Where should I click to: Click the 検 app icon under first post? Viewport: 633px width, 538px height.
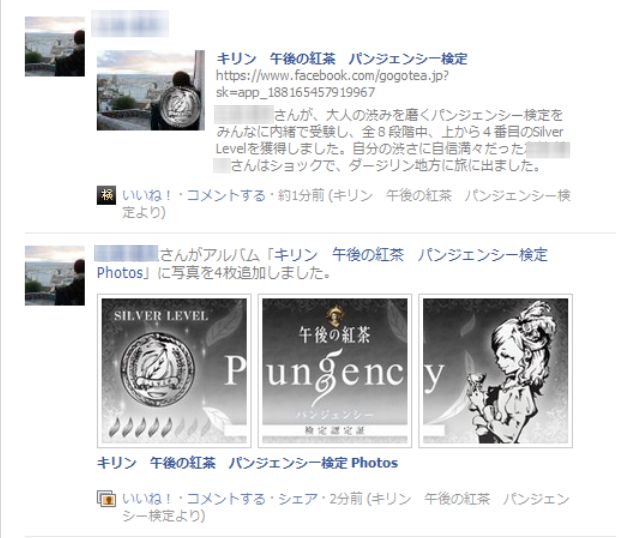tap(107, 195)
